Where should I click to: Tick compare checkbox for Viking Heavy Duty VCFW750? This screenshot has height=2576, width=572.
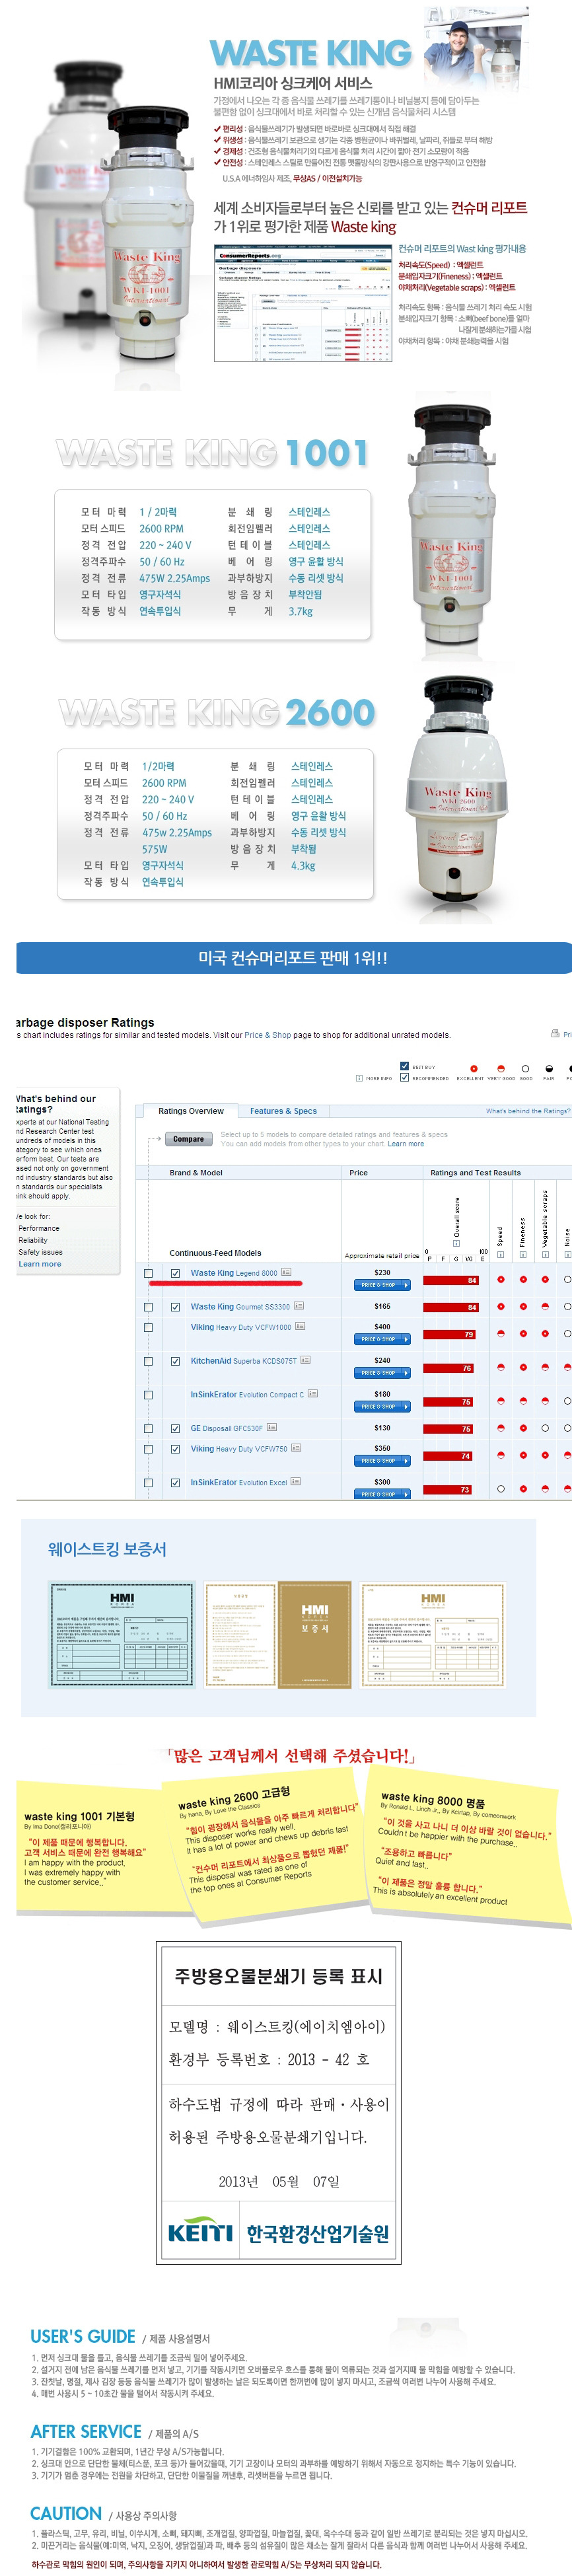(x=148, y=1448)
